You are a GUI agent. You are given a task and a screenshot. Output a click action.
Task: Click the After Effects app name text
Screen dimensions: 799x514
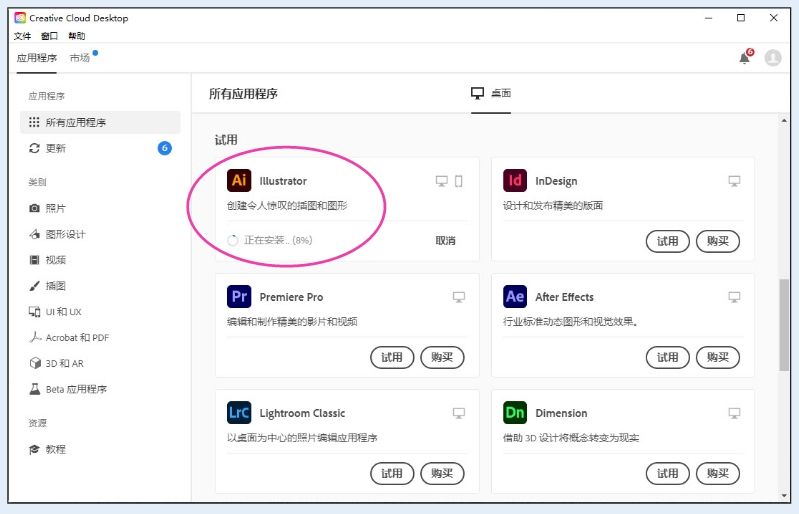point(564,297)
